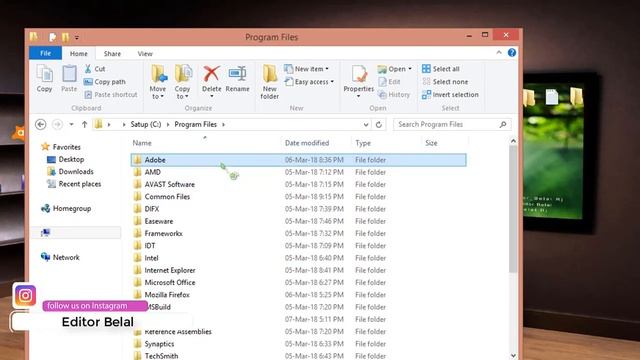Screen dimensions: 640x360
Task: Click the Open button in ribbon
Action: (394, 69)
